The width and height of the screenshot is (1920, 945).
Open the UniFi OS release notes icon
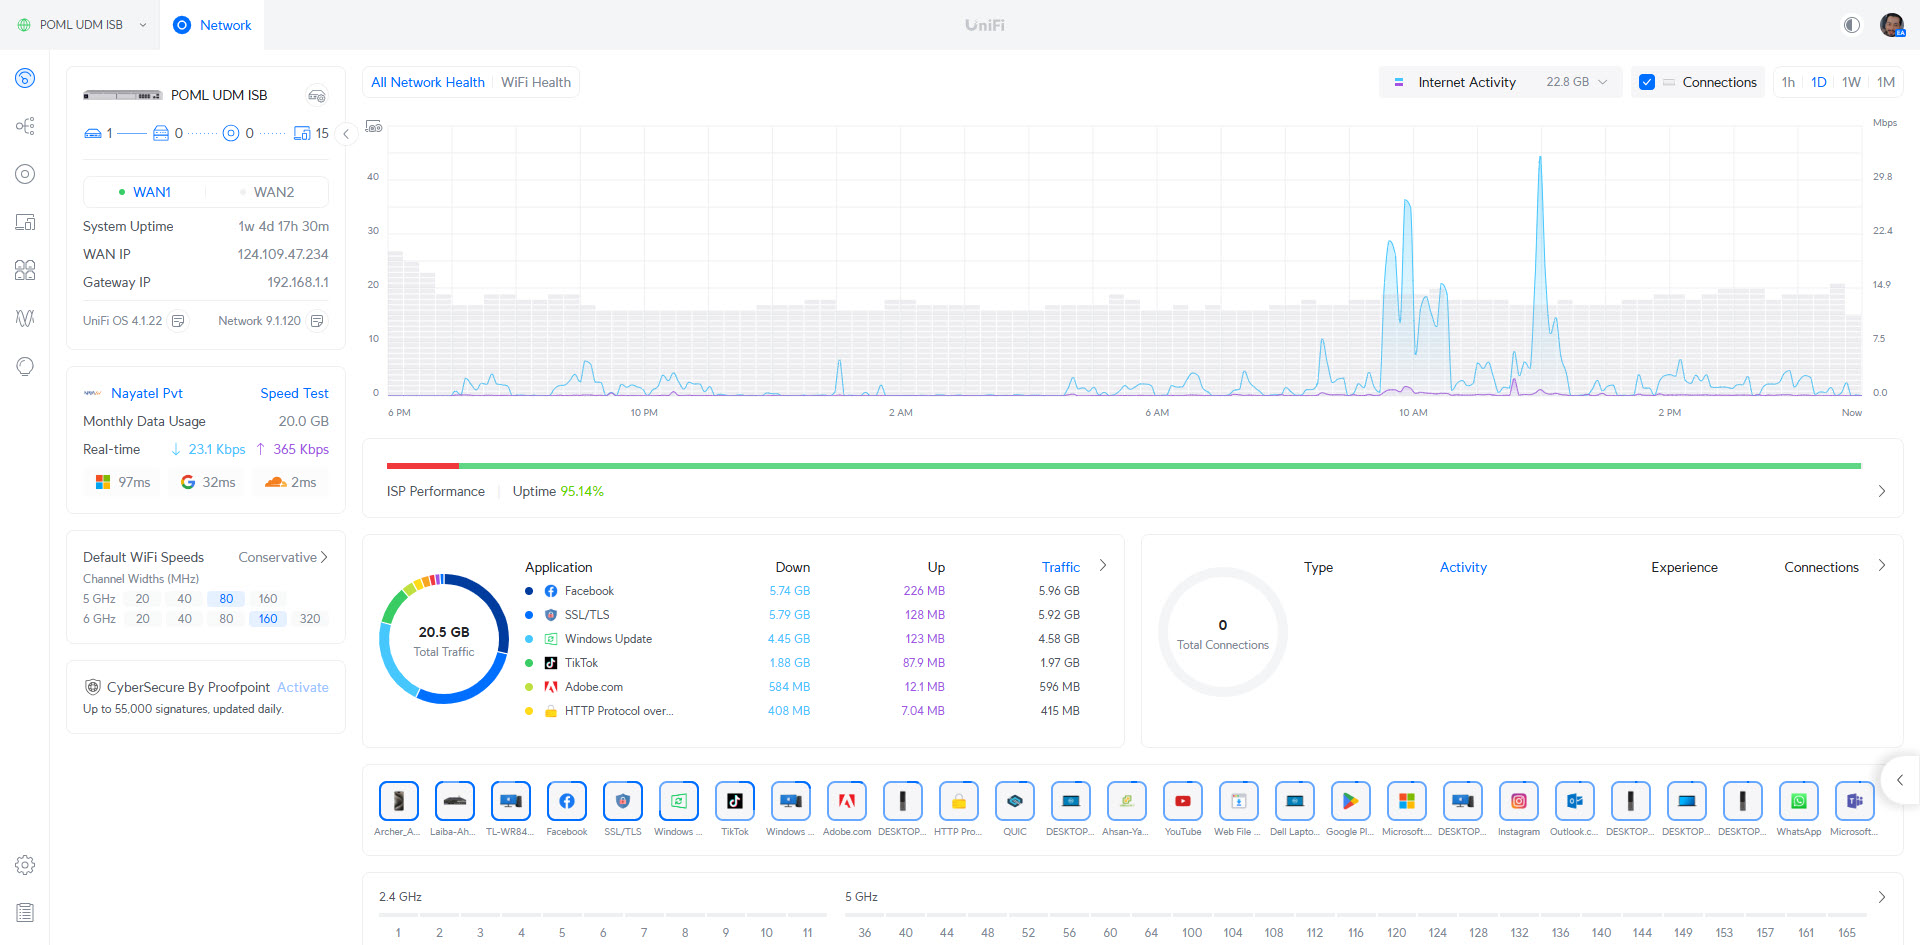pyautogui.click(x=178, y=321)
